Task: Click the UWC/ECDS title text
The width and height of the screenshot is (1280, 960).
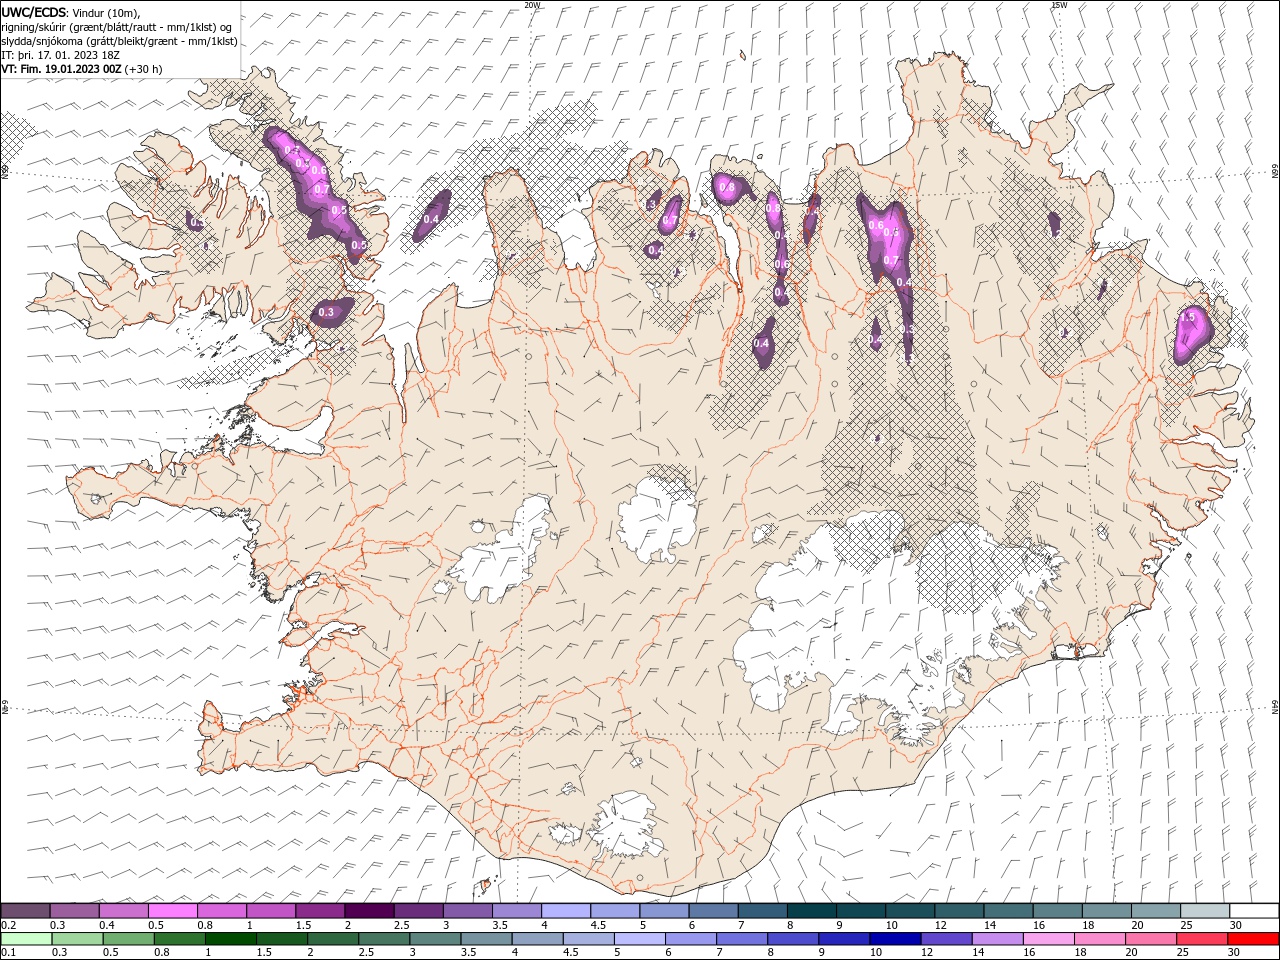Action: click(x=35, y=11)
